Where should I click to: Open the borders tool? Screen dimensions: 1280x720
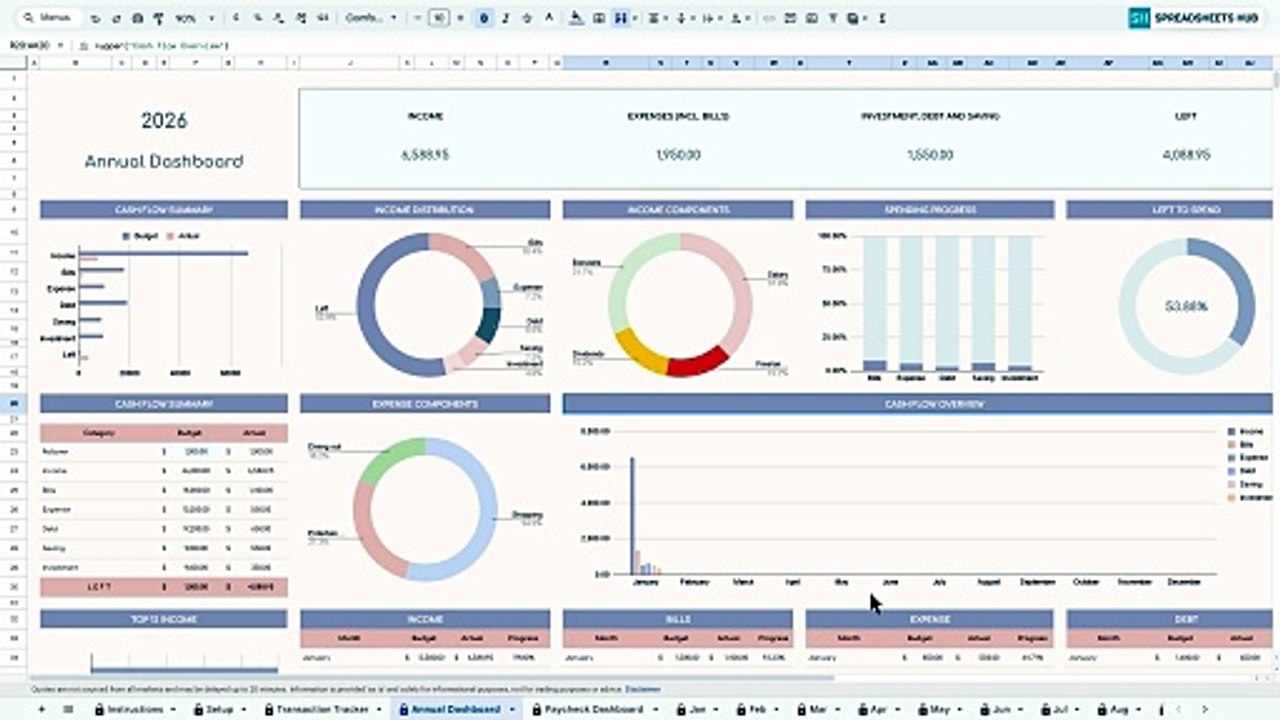(x=599, y=18)
